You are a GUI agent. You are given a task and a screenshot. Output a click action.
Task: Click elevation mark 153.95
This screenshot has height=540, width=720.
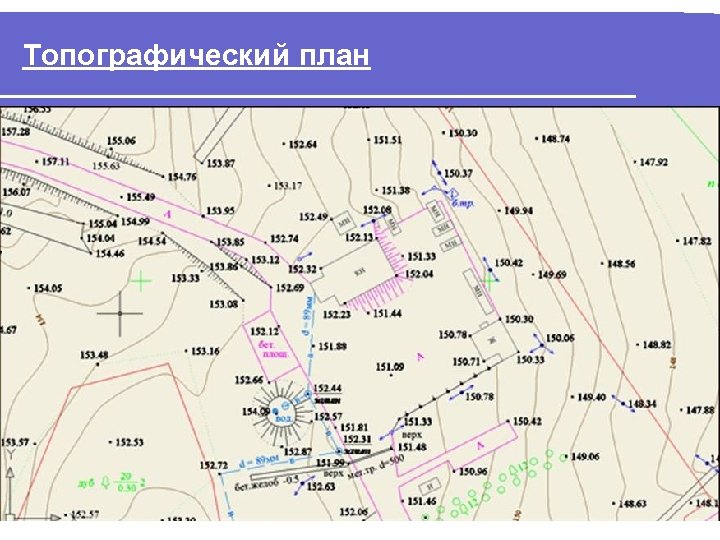pyautogui.click(x=220, y=211)
